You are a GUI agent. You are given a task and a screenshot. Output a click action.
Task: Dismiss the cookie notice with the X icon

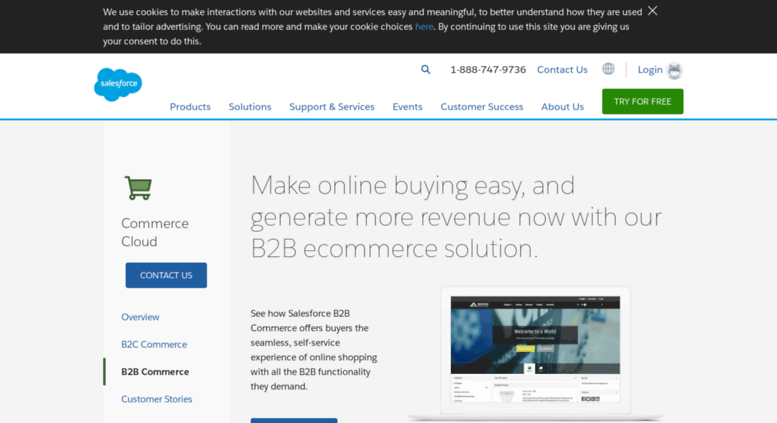652,11
